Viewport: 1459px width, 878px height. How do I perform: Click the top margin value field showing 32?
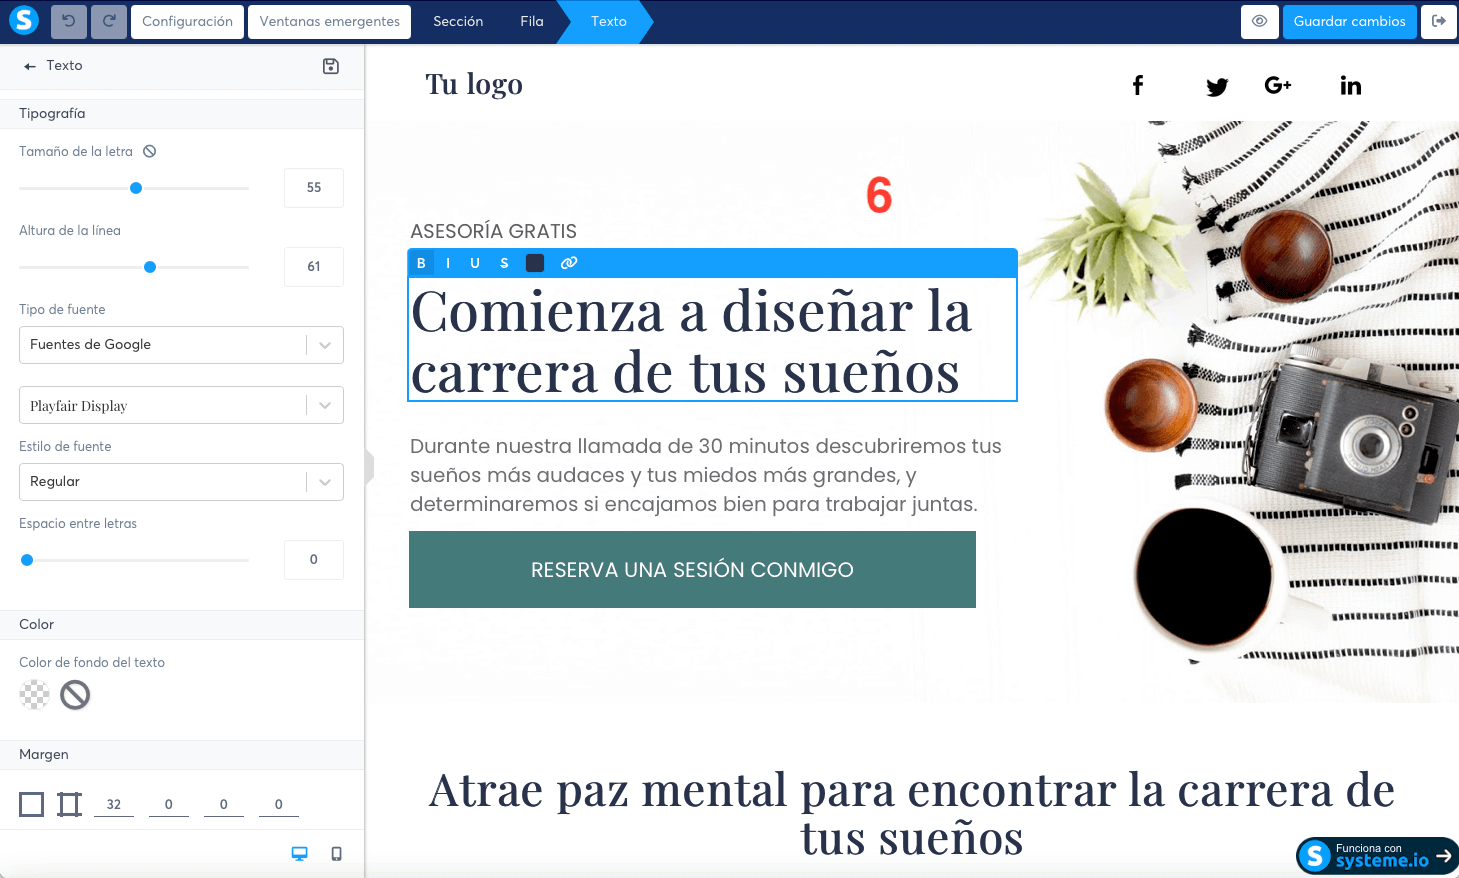[x=113, y=803]
